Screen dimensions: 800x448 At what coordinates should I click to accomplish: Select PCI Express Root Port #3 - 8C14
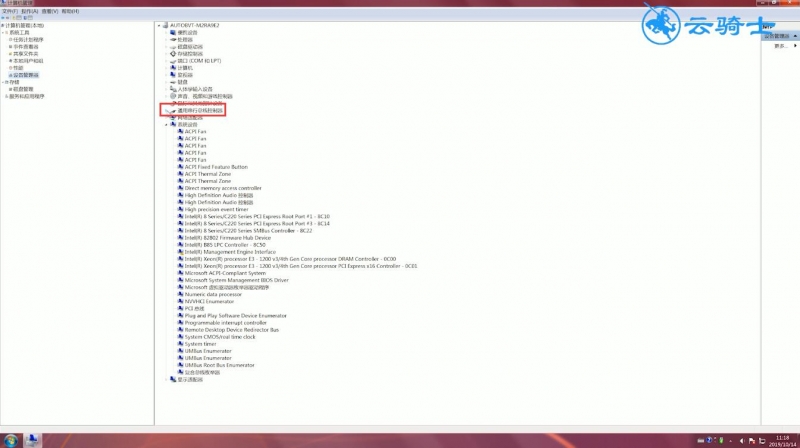coord(257,224)
